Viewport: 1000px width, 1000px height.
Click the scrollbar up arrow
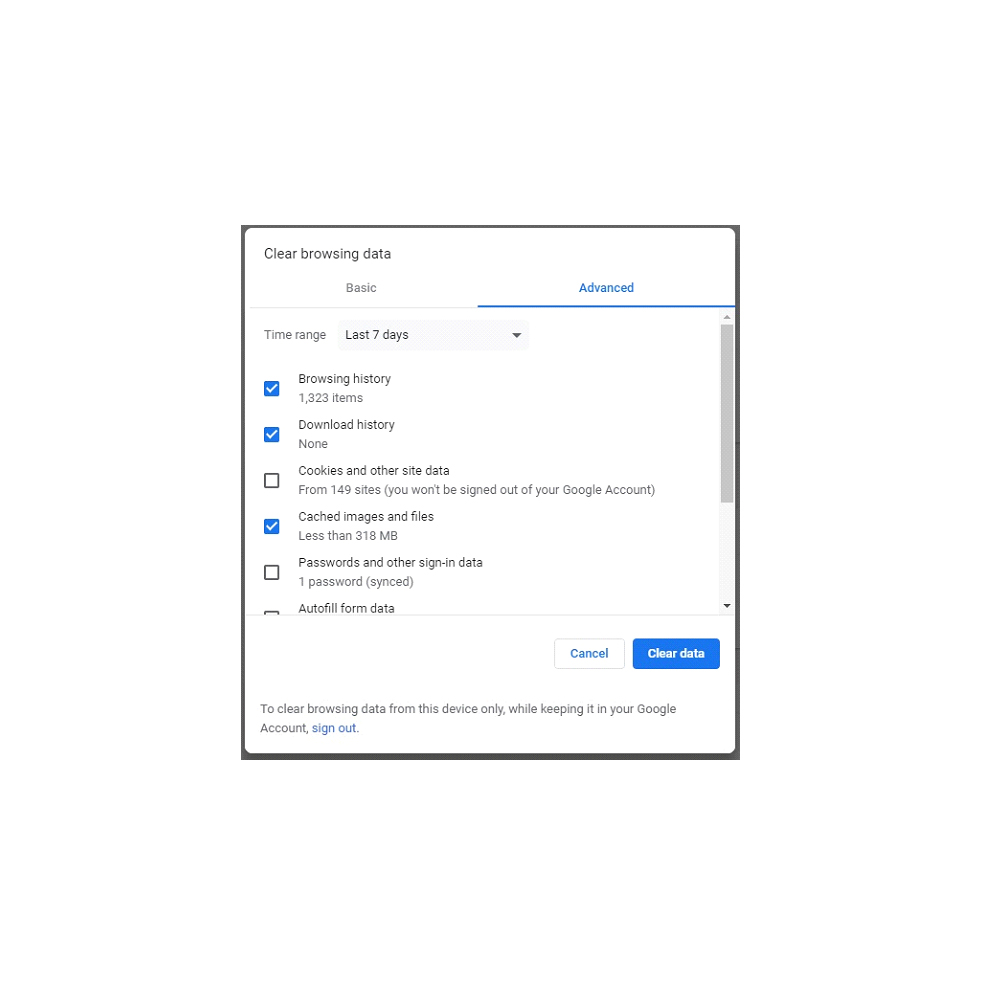tap(726, 317)
